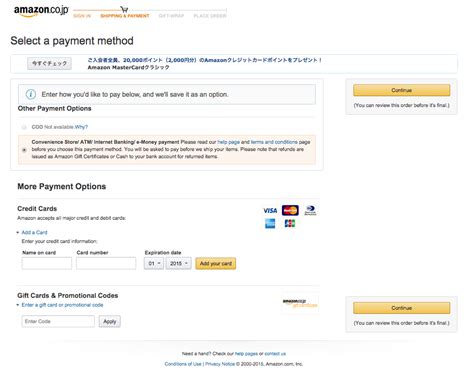
Task: Select the COD payment radio button
Action: point(24,127)
